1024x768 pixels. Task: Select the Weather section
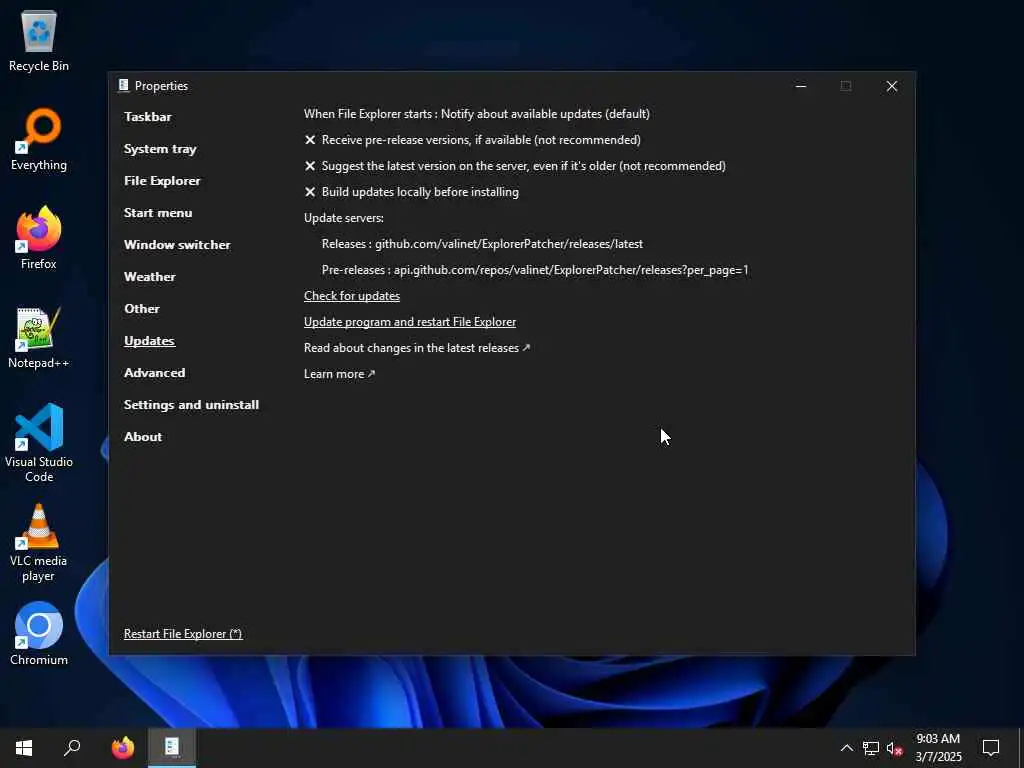150,277
